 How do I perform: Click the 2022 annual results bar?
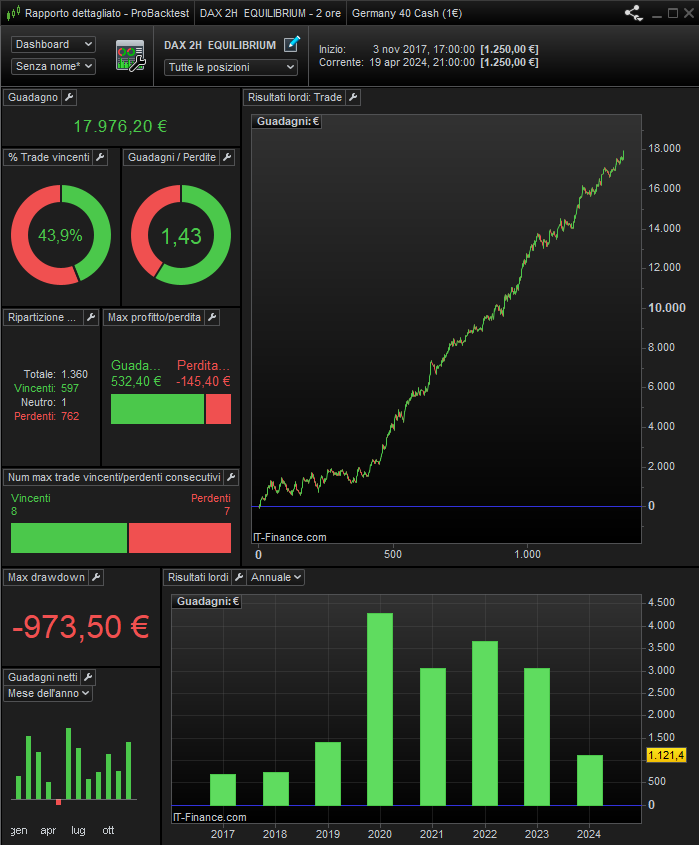pos(485,723)
